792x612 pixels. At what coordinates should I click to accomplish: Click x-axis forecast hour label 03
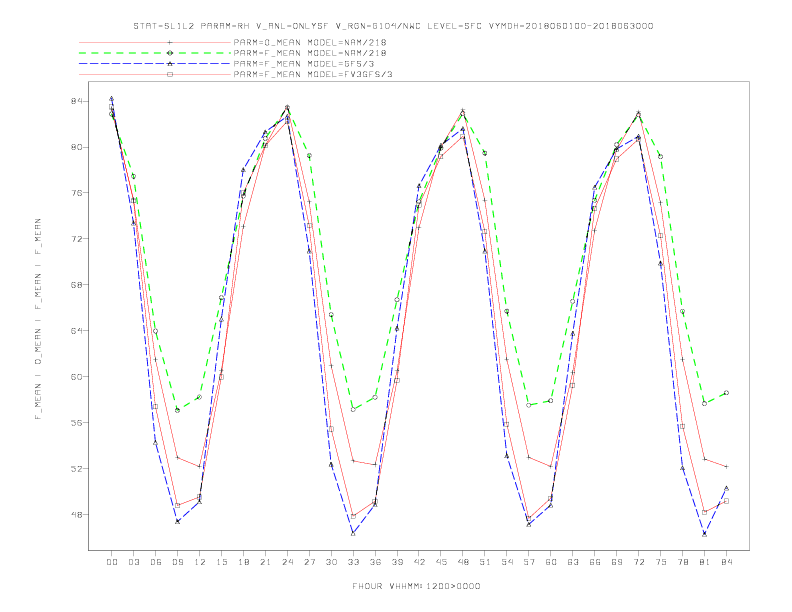pyautogui.click(x=133, y=562)
